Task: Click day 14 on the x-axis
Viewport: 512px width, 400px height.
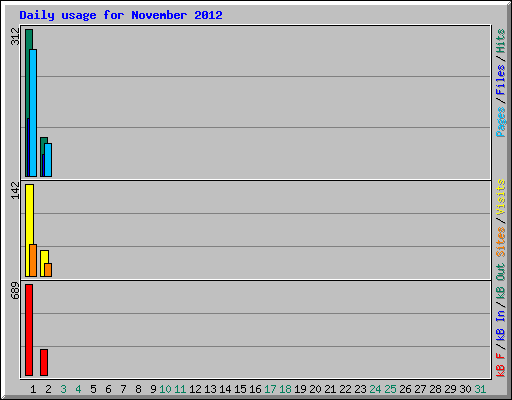Action: pos(225,389)
